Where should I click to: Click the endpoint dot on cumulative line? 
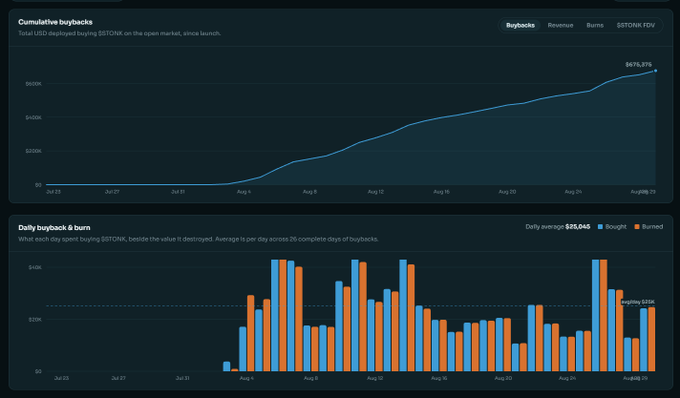[x=655, y=71]
